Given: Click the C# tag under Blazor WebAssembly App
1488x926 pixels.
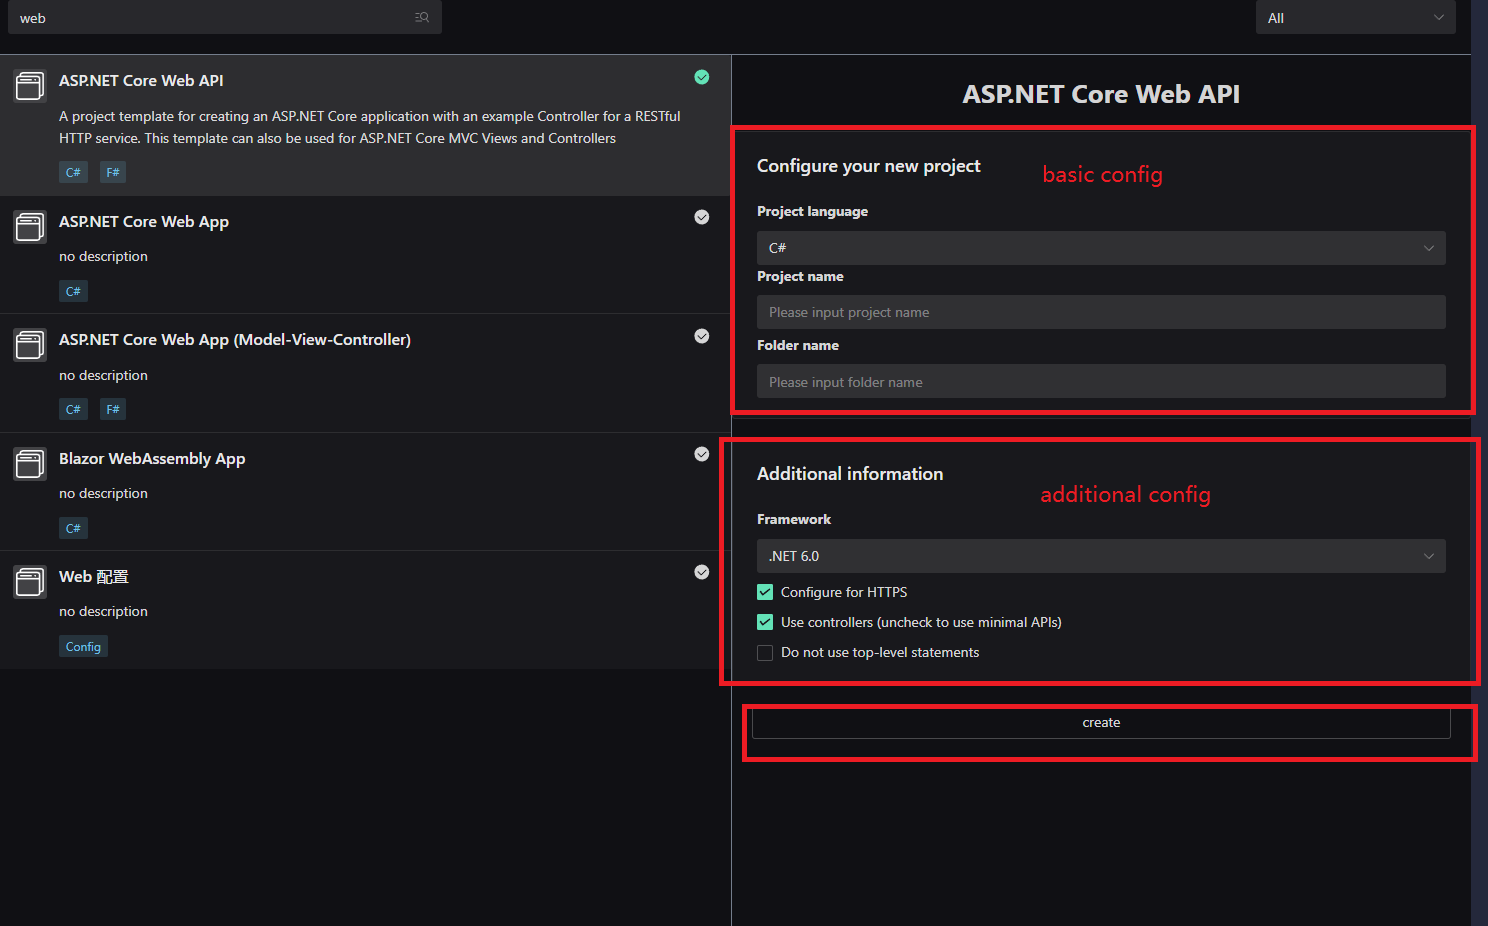Looking at the screenshot, I should click(73, 528).
